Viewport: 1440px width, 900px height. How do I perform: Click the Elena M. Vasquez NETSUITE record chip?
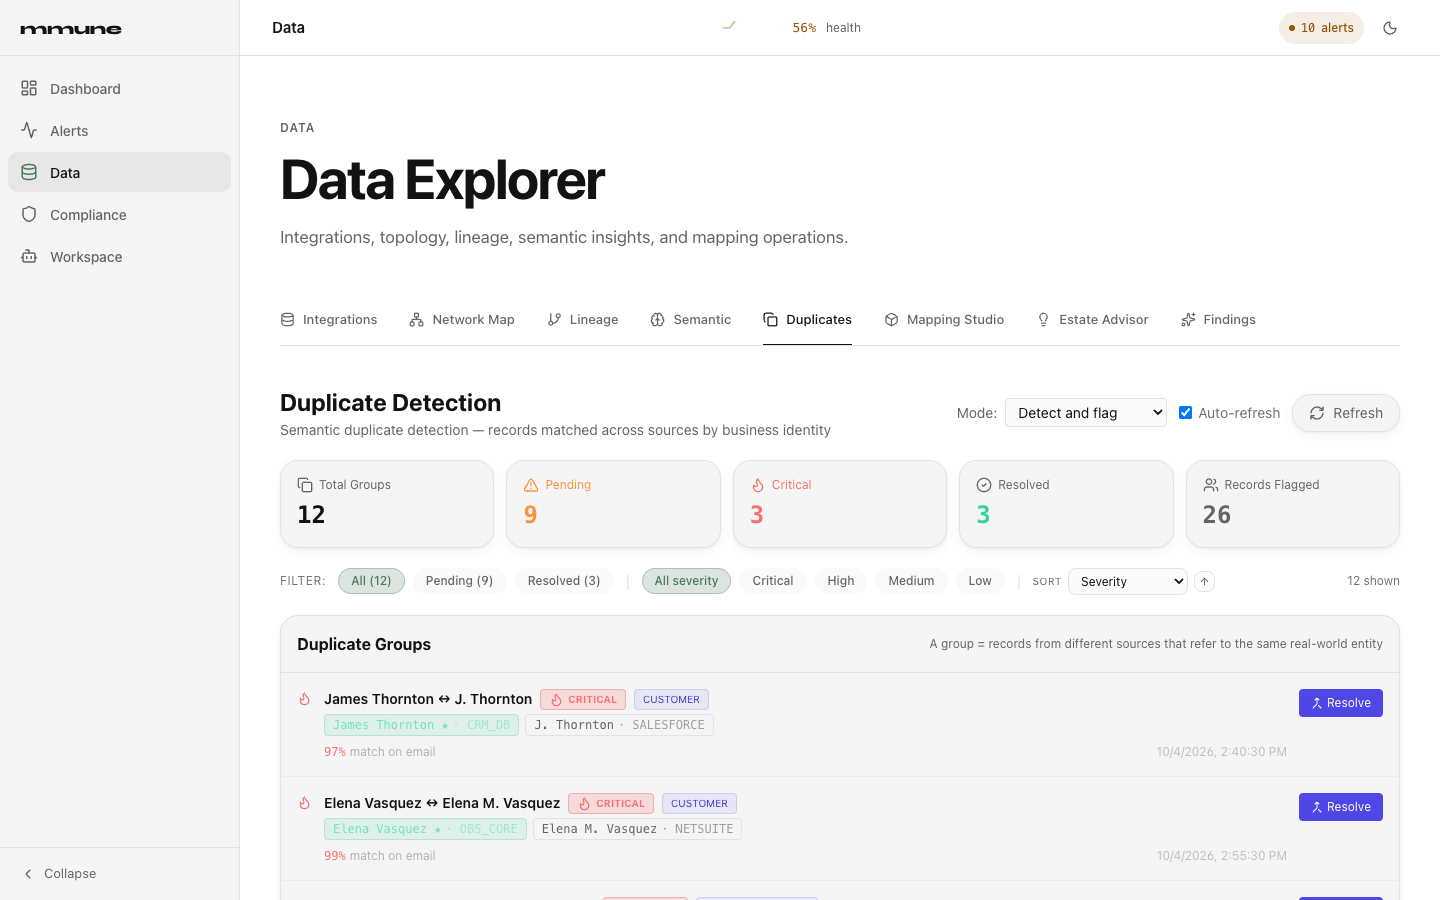[x=637, y=829]
